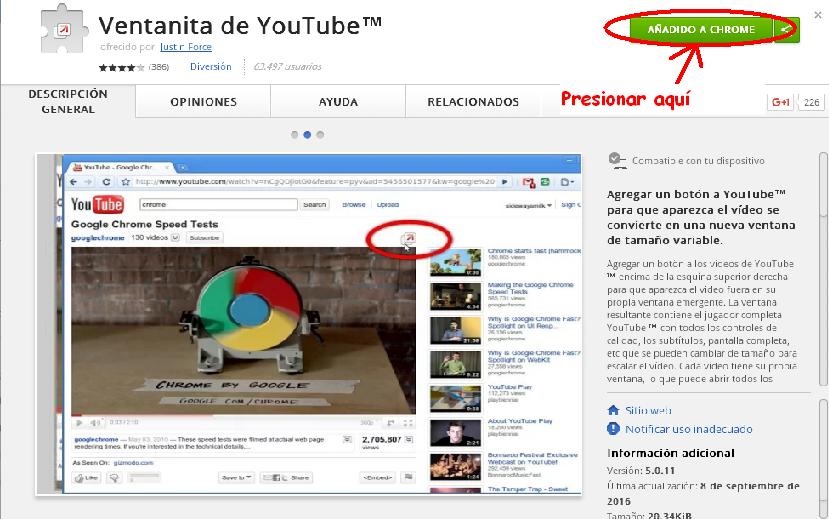
Task: Go to the Relacionados tab
Action: point(473,102)
